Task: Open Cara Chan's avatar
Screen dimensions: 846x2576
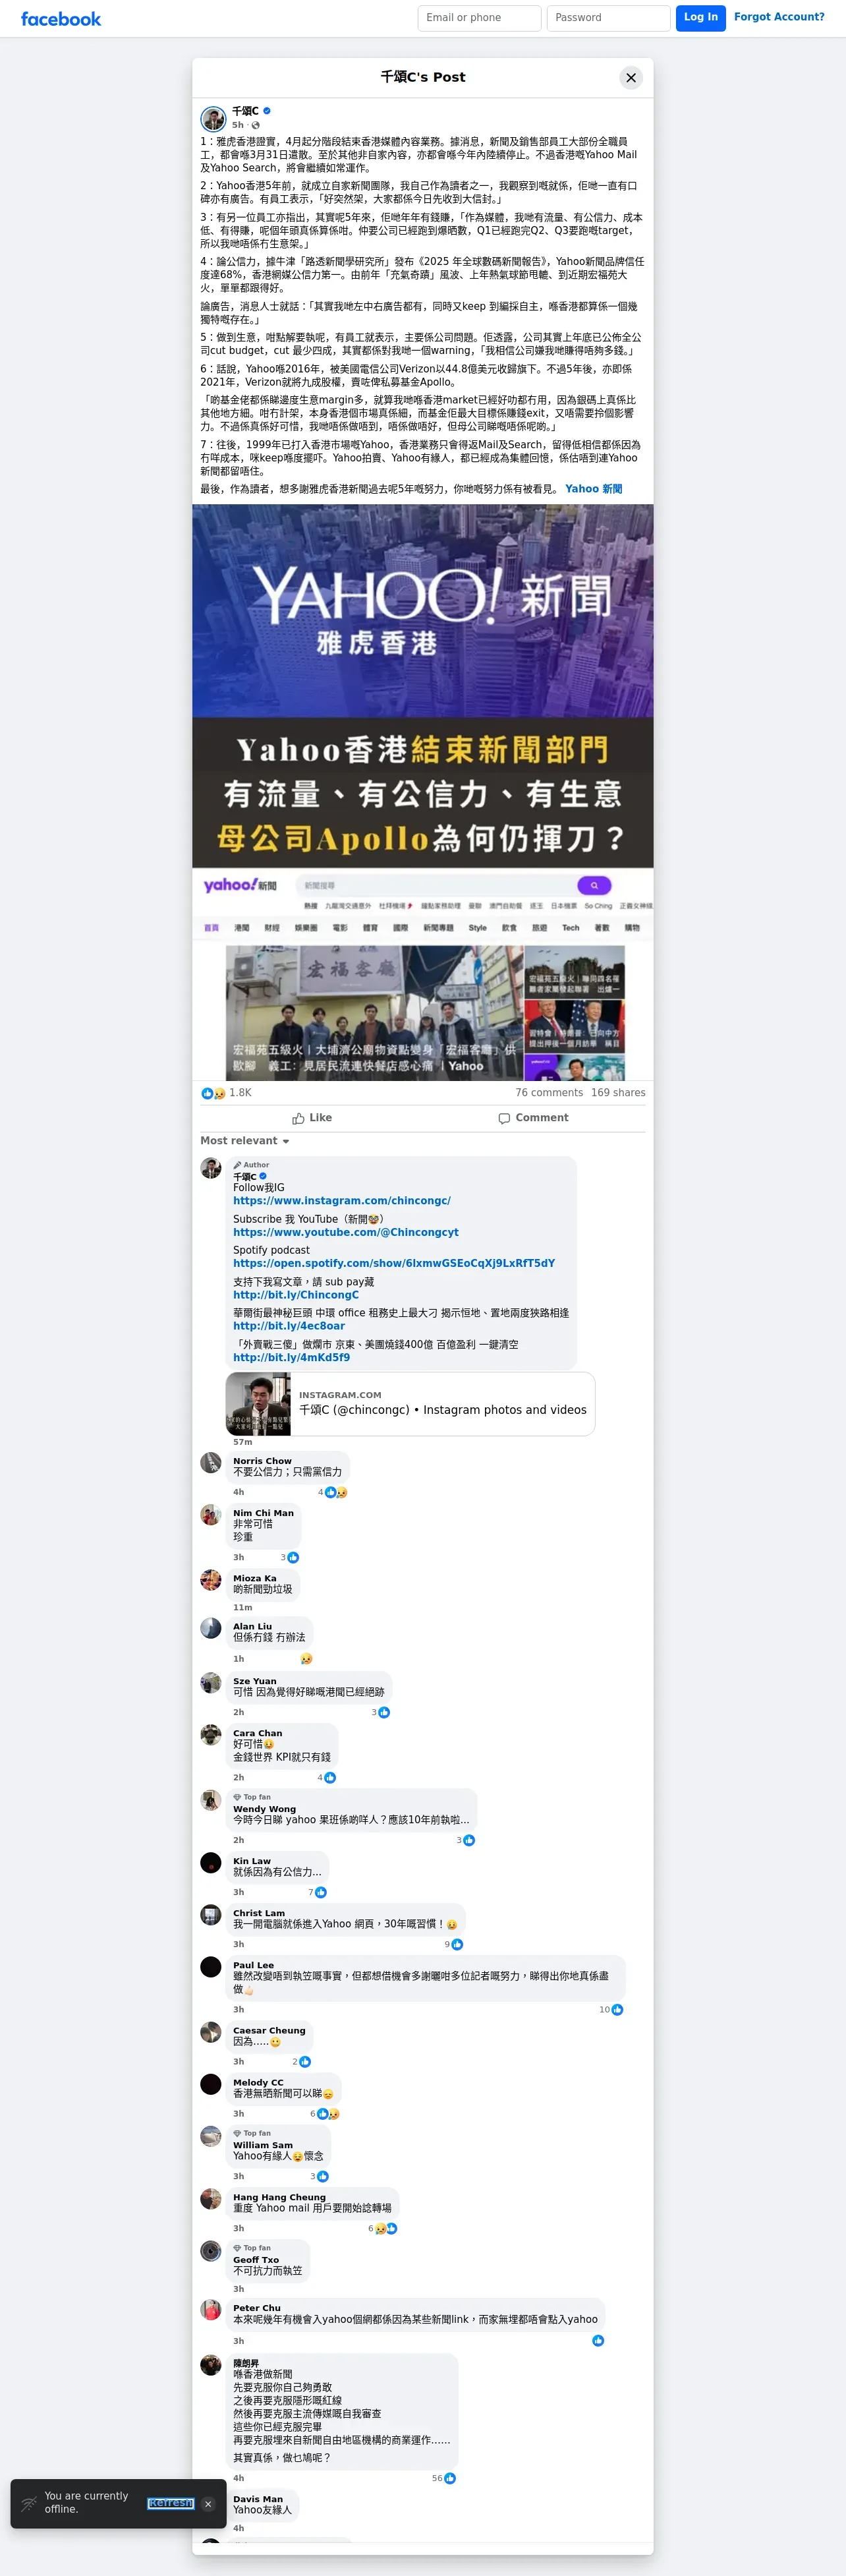Action: tap(211, 1735)
